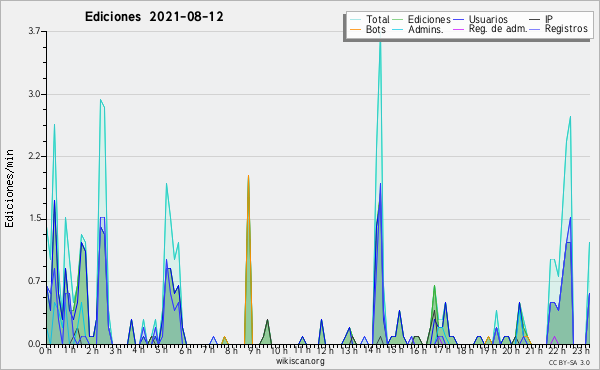Click the '21 h' x-axis label
The width and height of the screenshot is (600, 370).
[535, 350]
